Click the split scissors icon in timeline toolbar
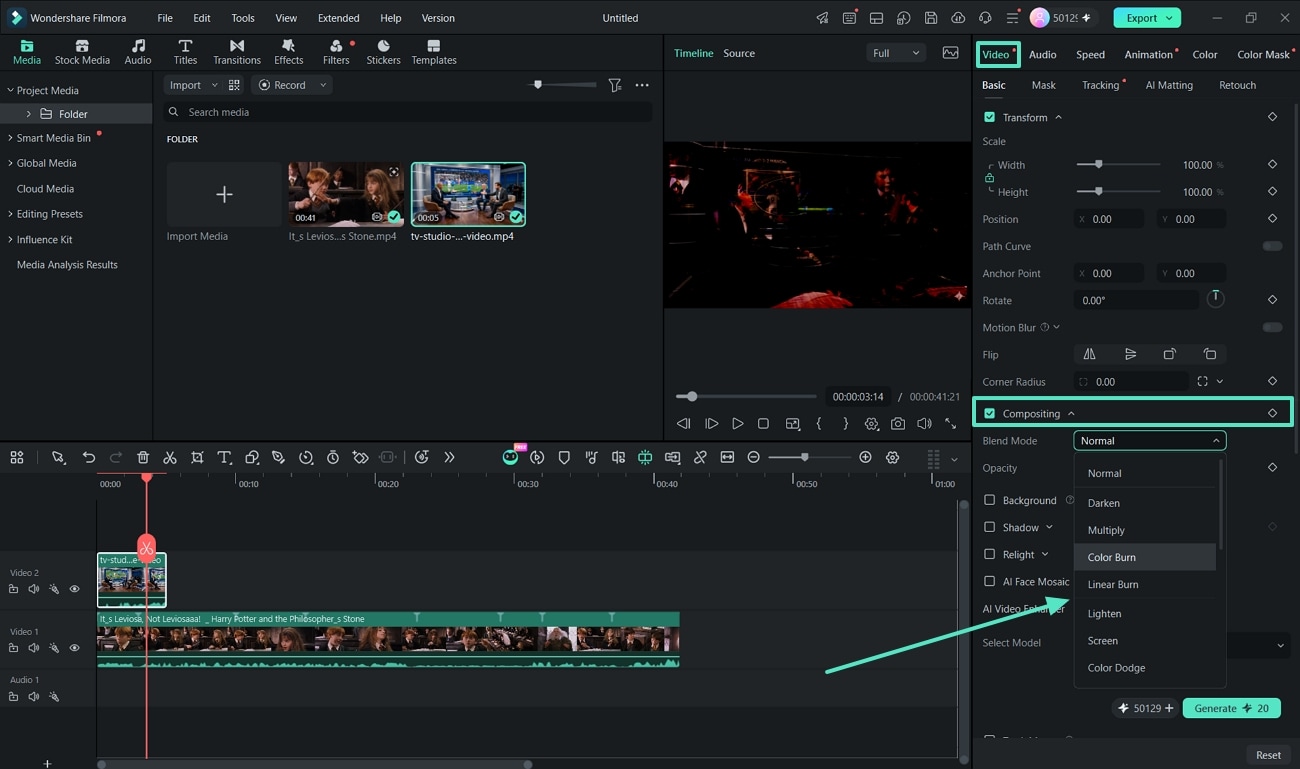This screenshot has width=1300, height=769. click(x=170, y=457)
